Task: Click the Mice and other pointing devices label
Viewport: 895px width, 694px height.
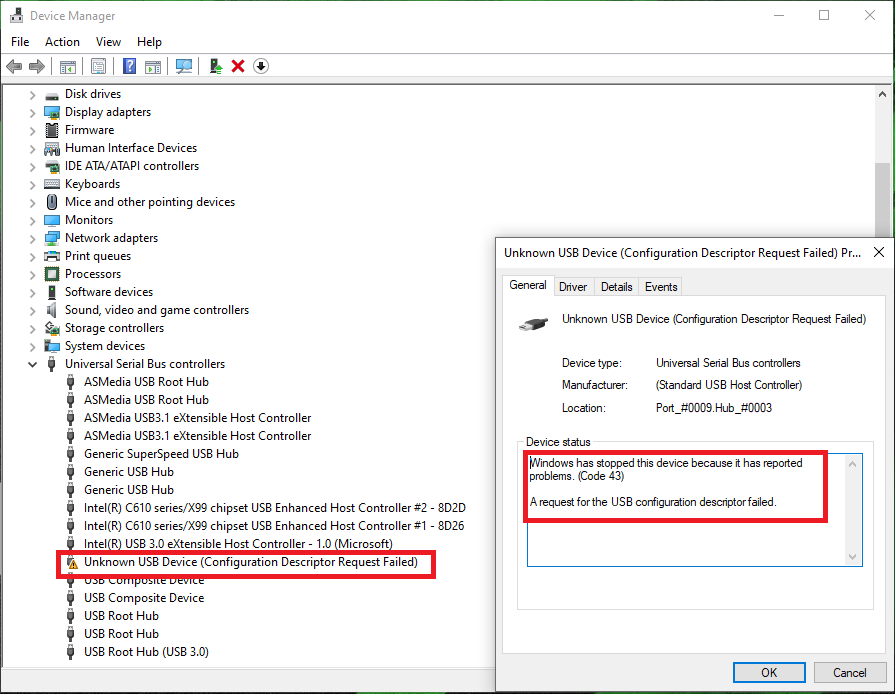Action: pos(150,202)
